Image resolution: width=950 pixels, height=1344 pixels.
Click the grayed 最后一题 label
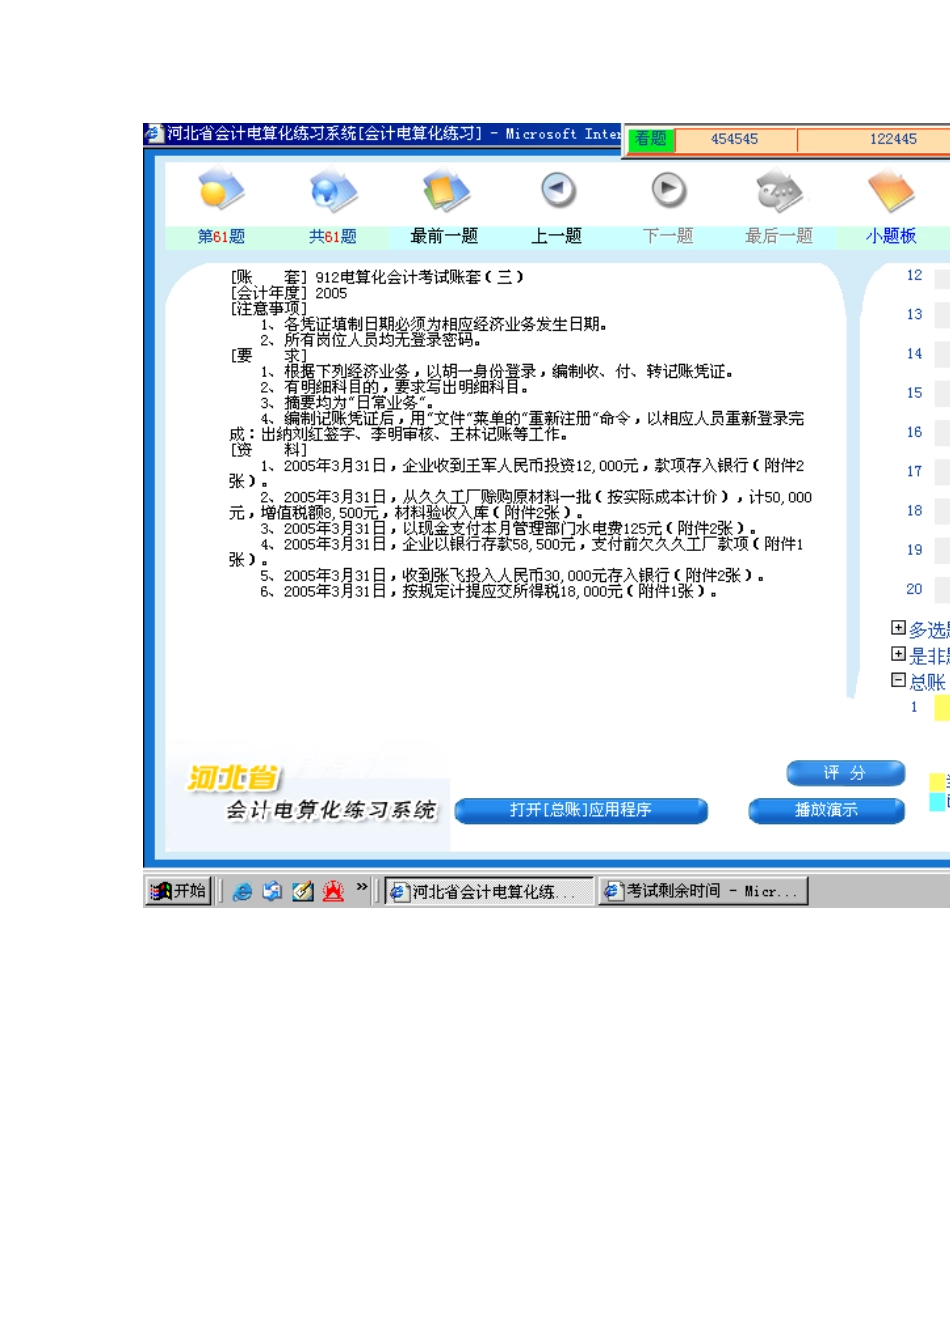779,236
